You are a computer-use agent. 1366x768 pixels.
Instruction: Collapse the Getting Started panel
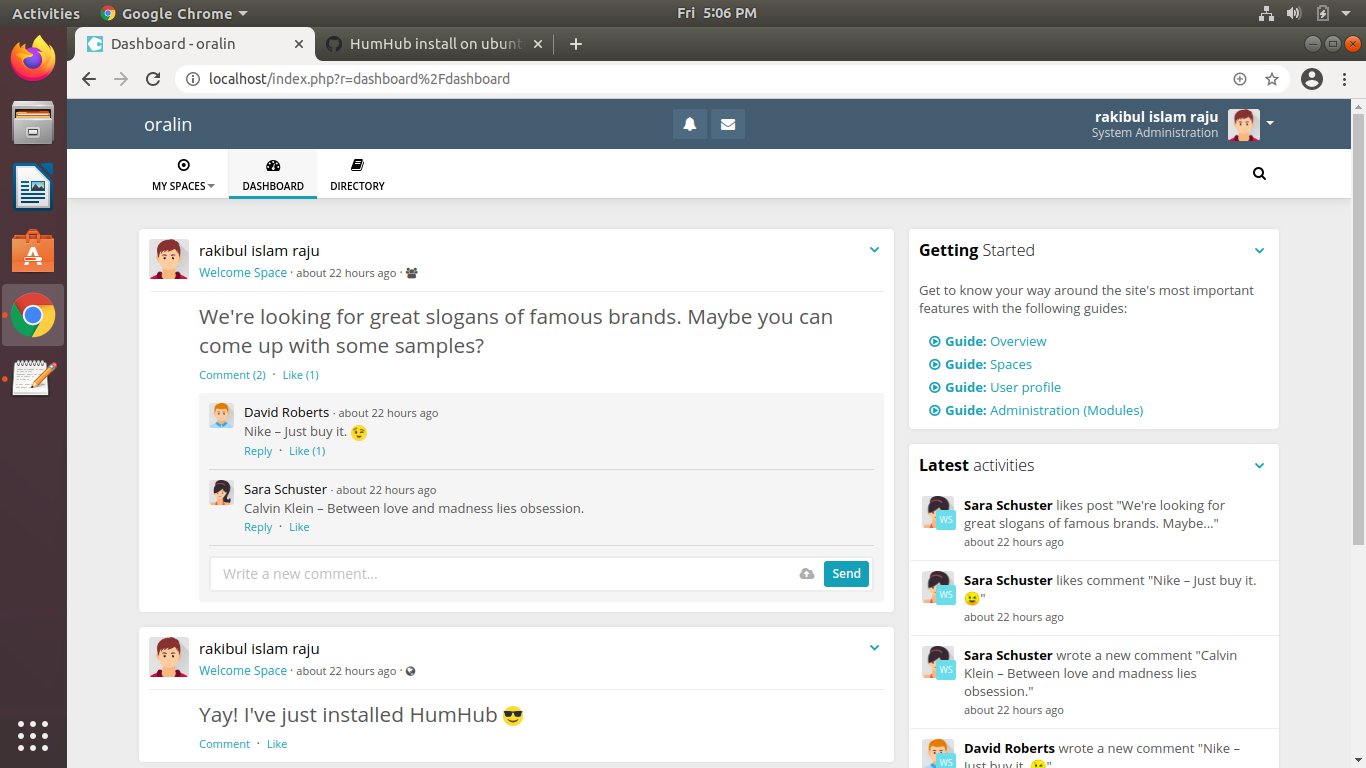[1259, 251]
